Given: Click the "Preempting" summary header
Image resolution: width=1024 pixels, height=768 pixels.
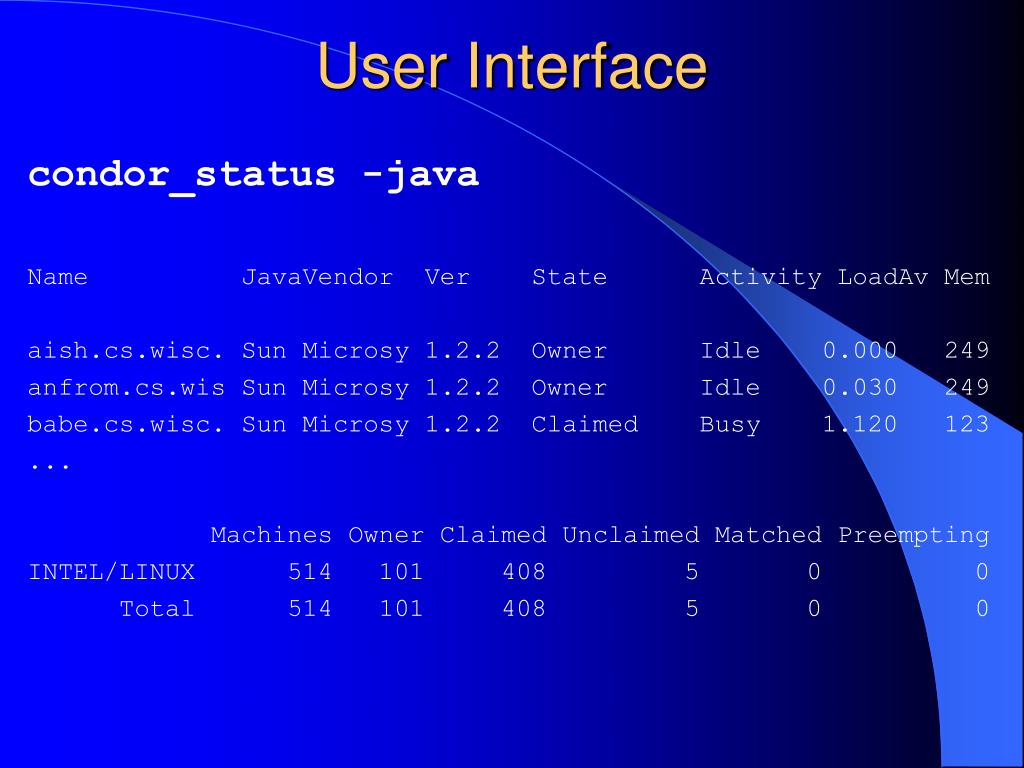Looking at the screenshot, I should tap(914, 536).
